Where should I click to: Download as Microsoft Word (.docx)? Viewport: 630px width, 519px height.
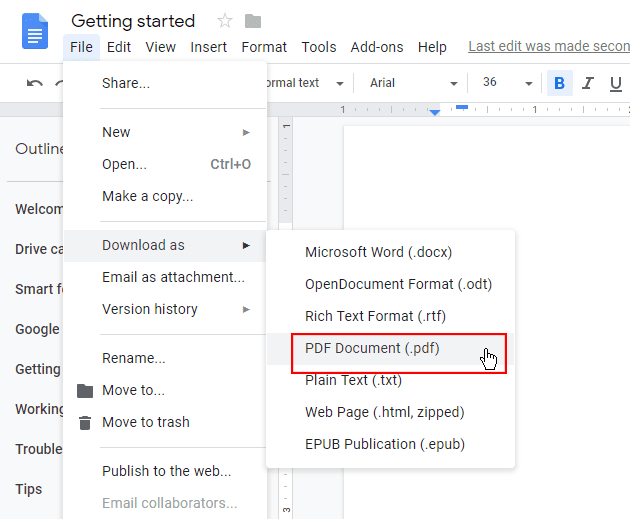[x=390, y=252]
